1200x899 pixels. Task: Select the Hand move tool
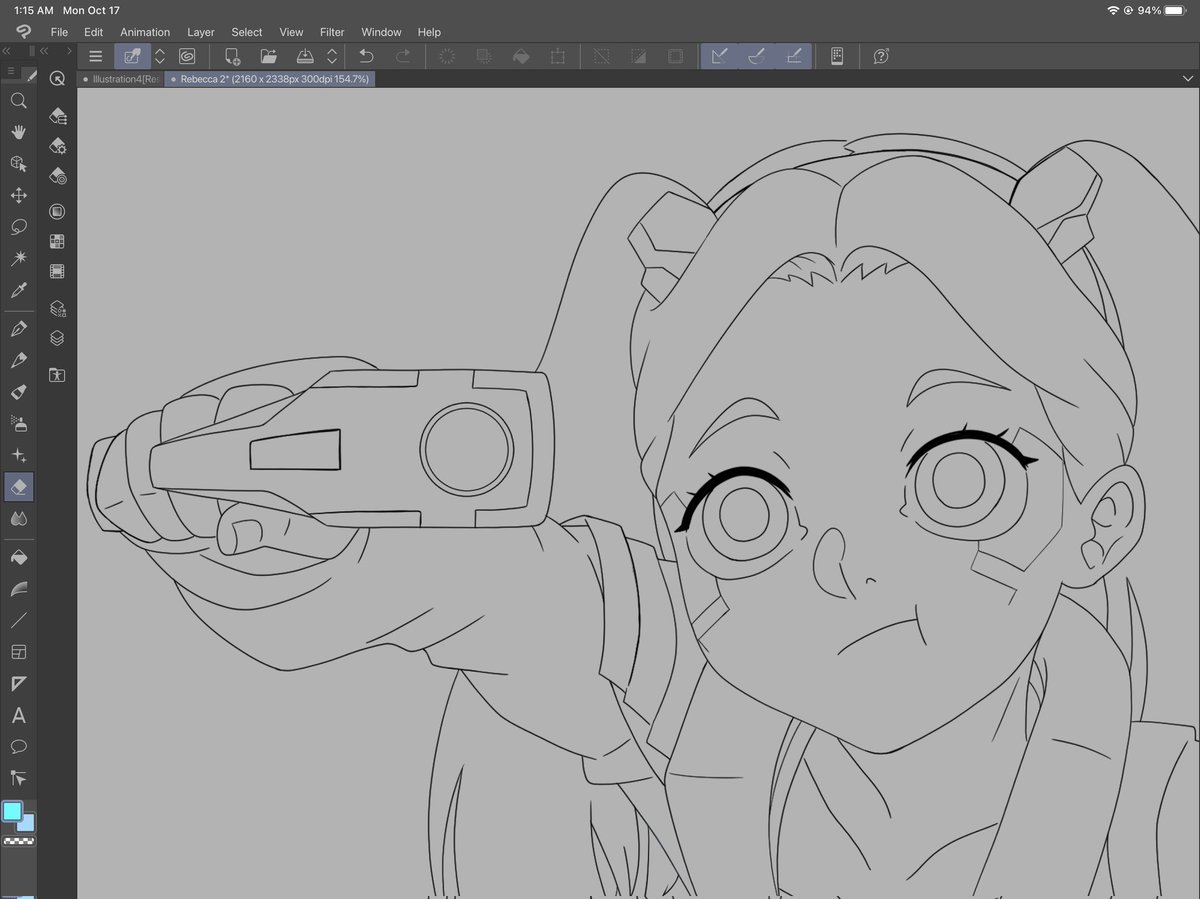[x=18, y=132]
